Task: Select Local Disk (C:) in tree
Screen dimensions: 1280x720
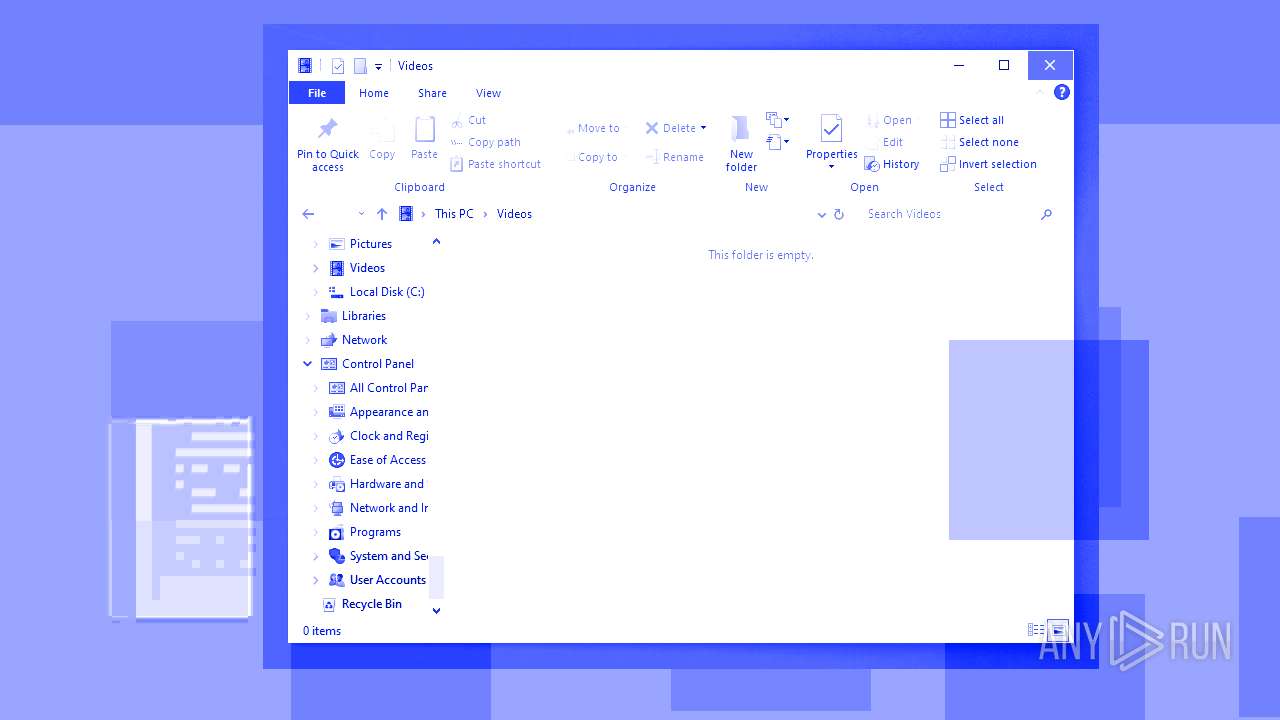Action: click(x=387, y=292)
